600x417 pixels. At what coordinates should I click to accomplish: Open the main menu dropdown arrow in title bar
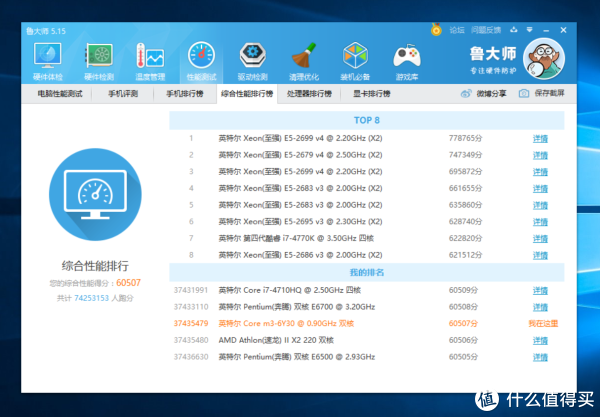(530, 29)
